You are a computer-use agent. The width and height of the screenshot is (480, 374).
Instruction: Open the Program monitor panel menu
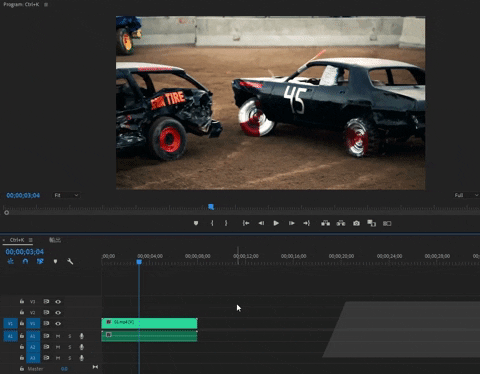pyautogui.click(x=46, y=5)
